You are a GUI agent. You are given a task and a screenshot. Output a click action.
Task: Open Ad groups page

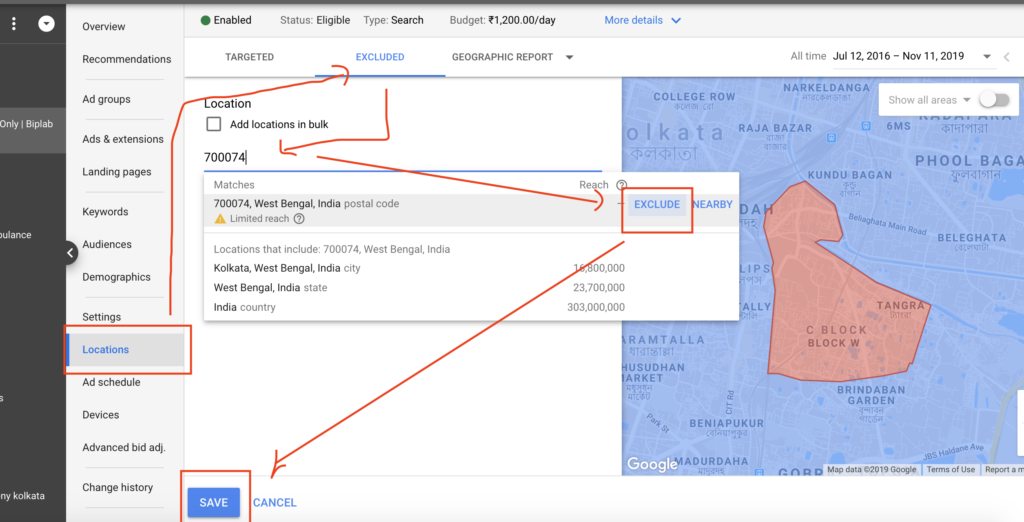tap(106, 99)
